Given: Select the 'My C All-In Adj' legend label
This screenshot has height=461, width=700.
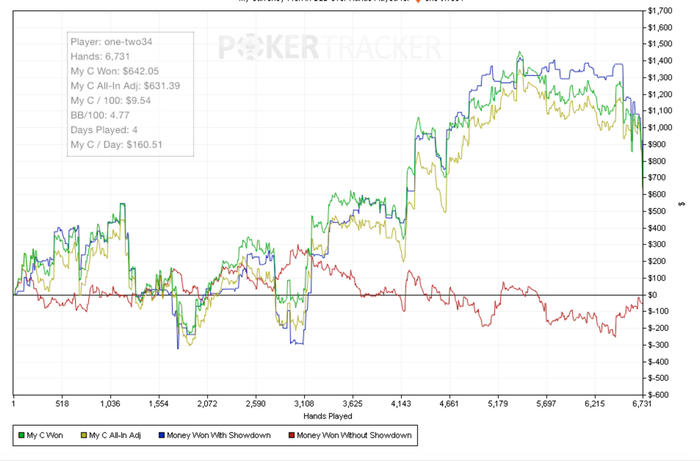Looking at the screenshot, I should click(x=115, y=435).
